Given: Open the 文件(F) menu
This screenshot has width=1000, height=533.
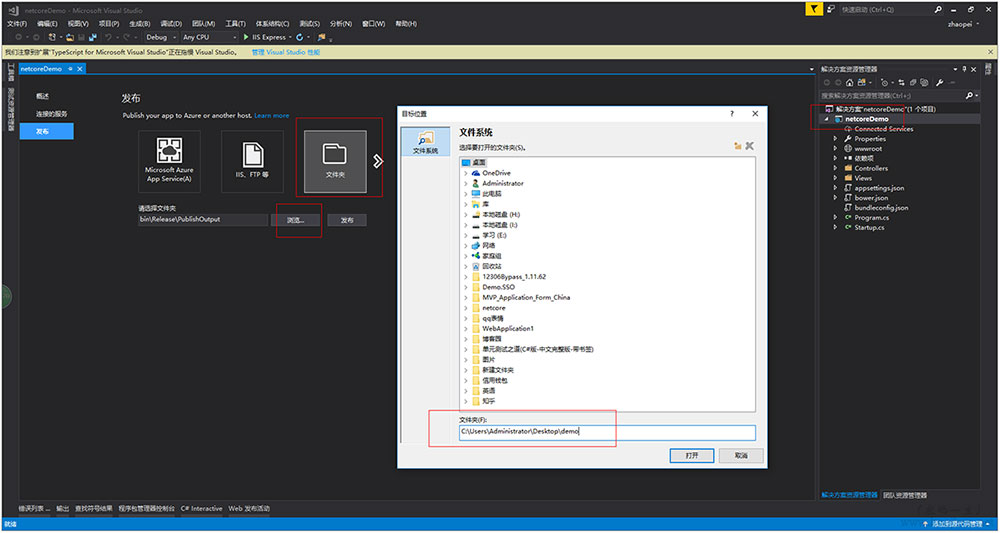Looking at the screenshot, I should click(17, 24).
